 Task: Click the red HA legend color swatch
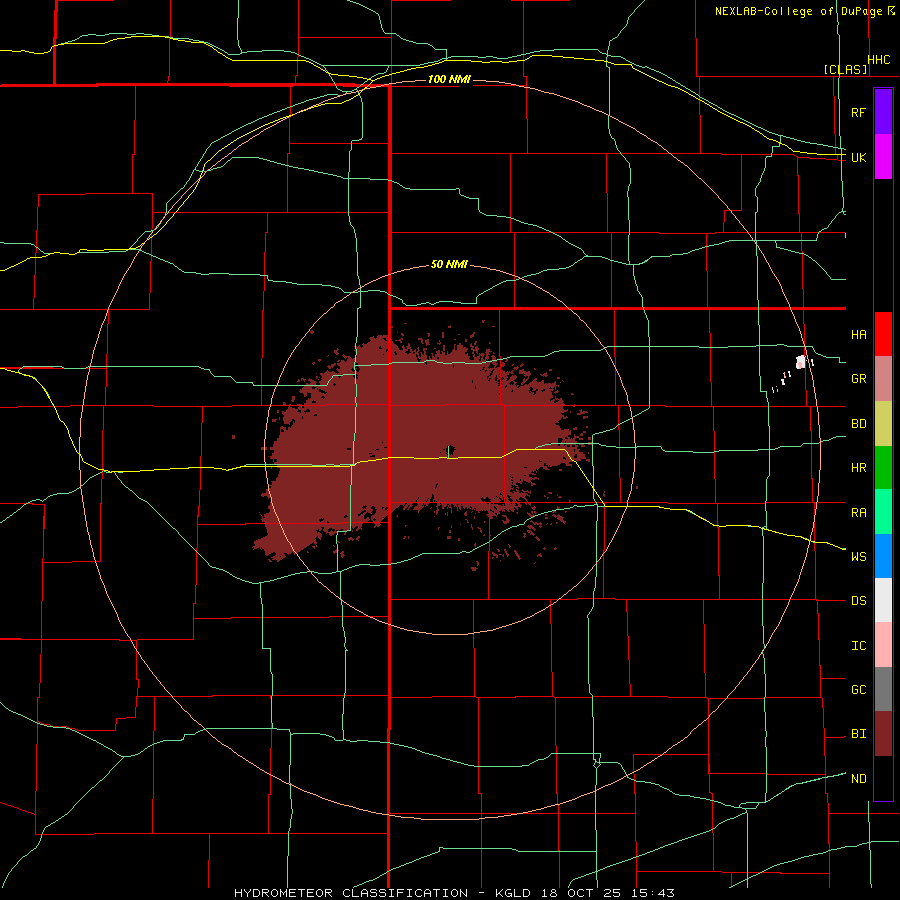883,334
